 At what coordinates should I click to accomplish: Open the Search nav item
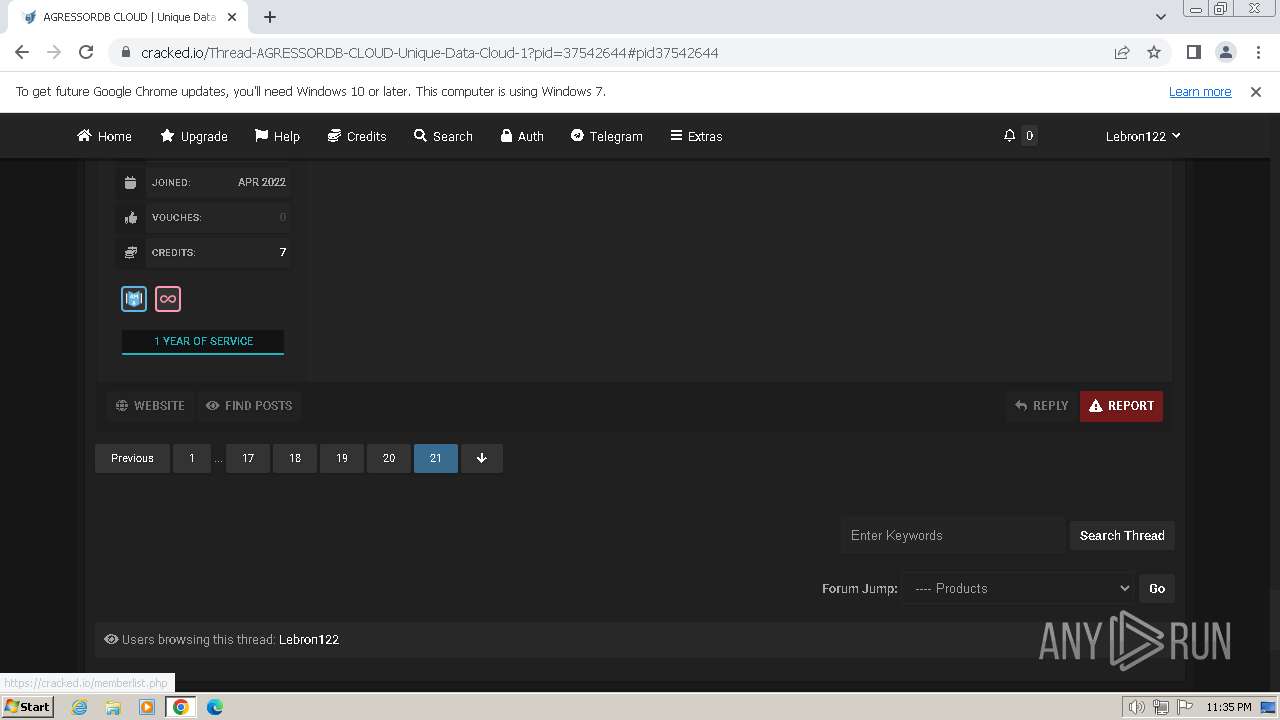(x=443, y=136)
